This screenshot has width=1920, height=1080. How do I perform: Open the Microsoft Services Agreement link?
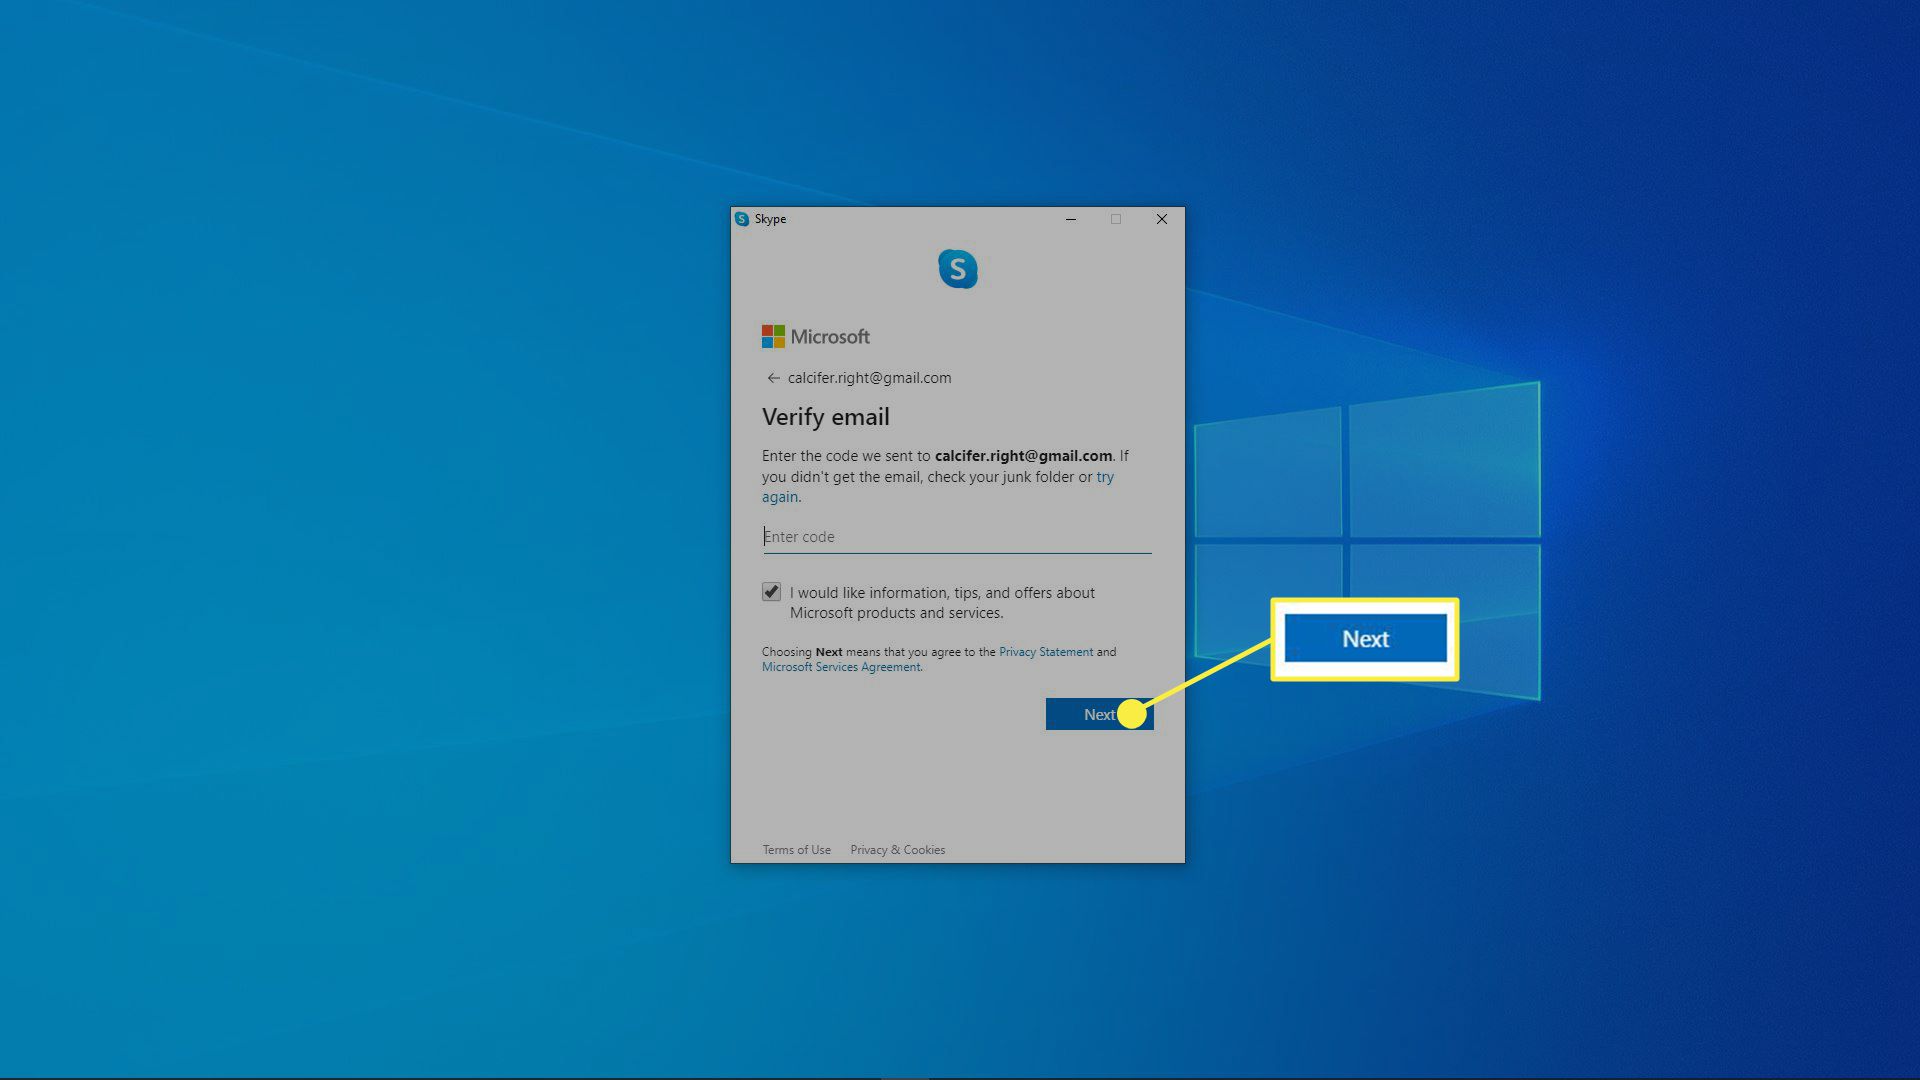(841, 667)
